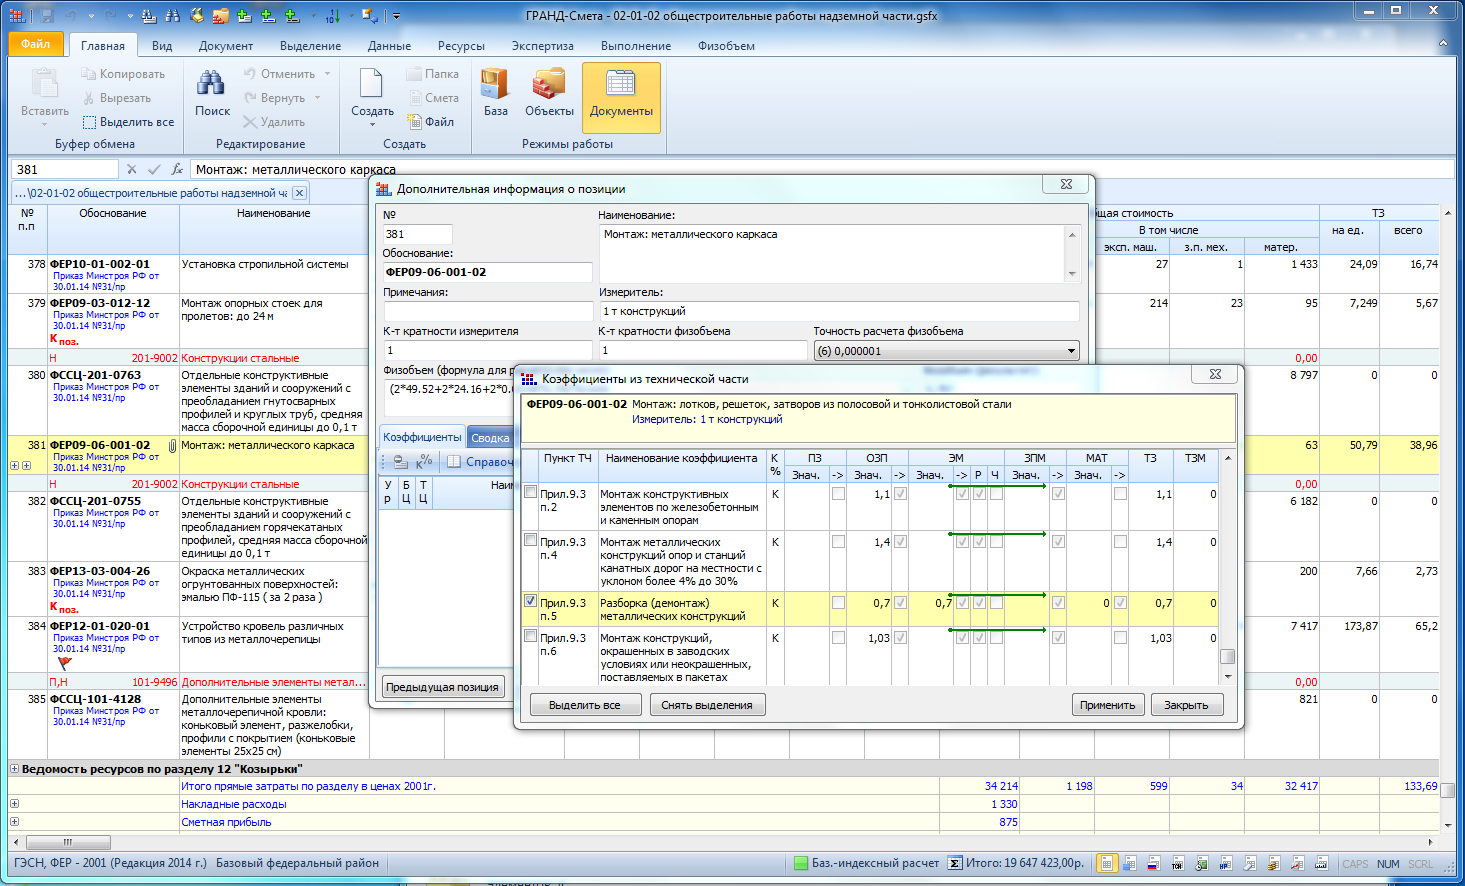Open the Экспертиза ribbon tab
The image size is (1465, 886).
[x=542, y=46]
